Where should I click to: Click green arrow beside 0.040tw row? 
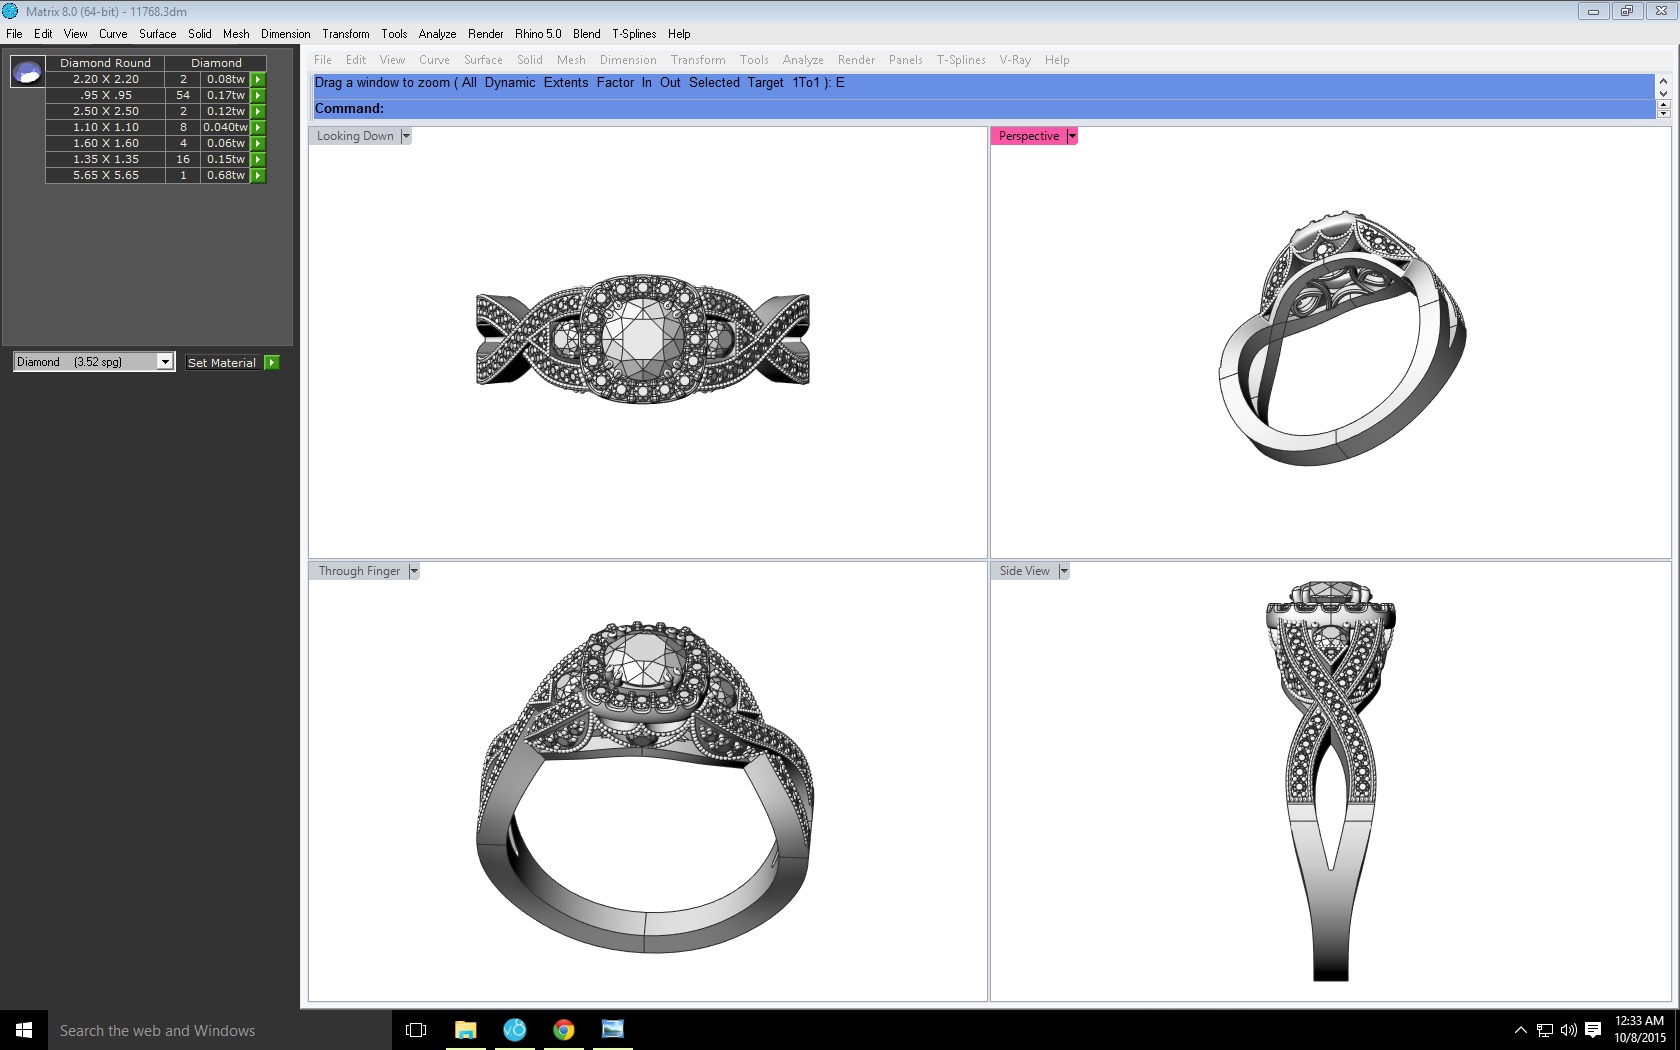(x=258, y=127)
